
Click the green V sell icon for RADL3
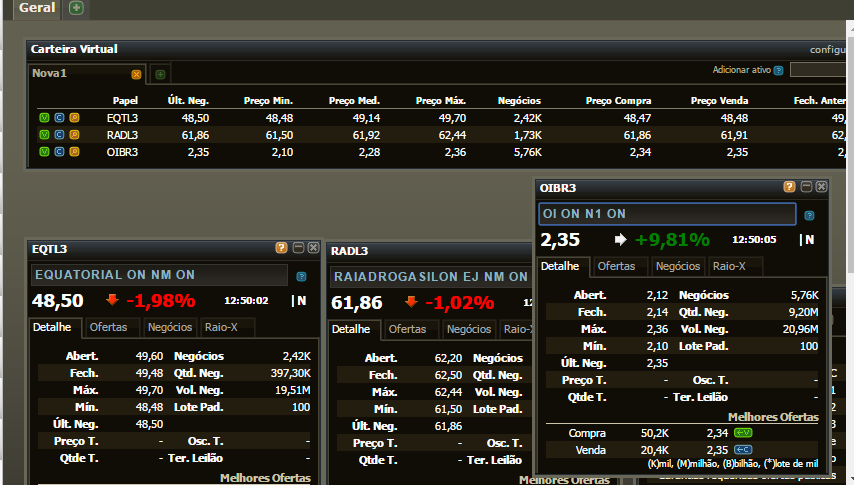[x=45, y=135]
